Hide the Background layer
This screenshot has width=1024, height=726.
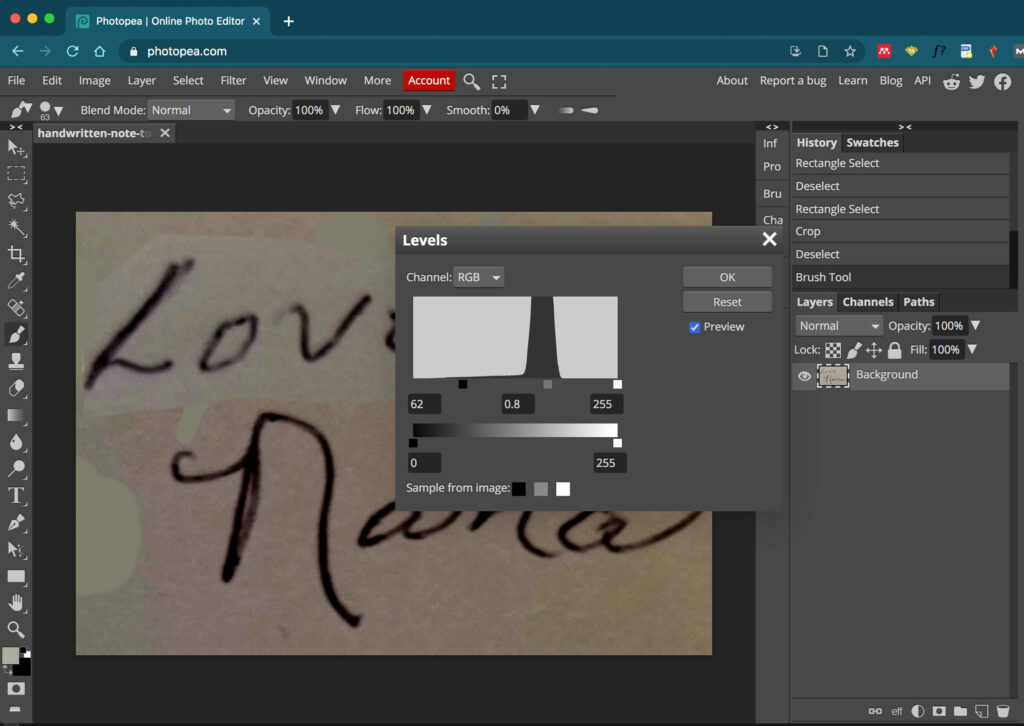(x=804, y=375)
